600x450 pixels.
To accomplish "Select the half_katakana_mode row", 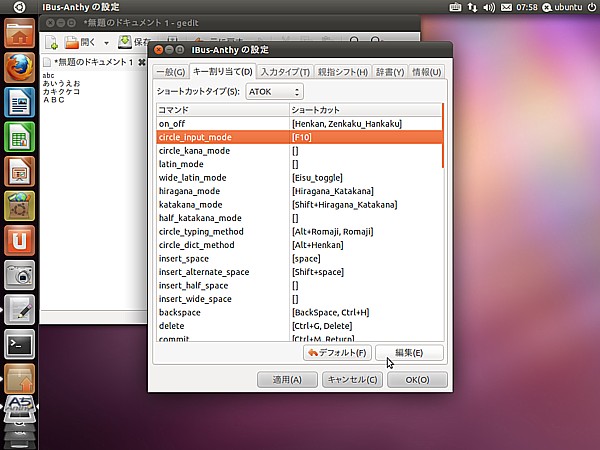I will tap(299, 218).
